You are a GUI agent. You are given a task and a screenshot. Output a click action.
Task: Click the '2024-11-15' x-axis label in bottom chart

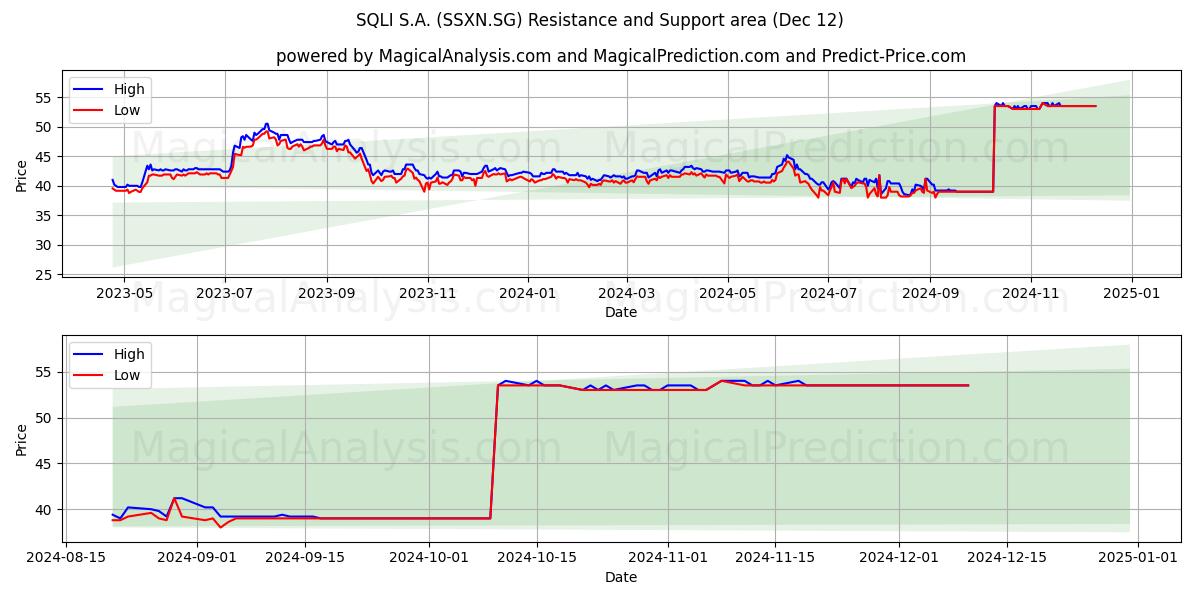(776, 559)
